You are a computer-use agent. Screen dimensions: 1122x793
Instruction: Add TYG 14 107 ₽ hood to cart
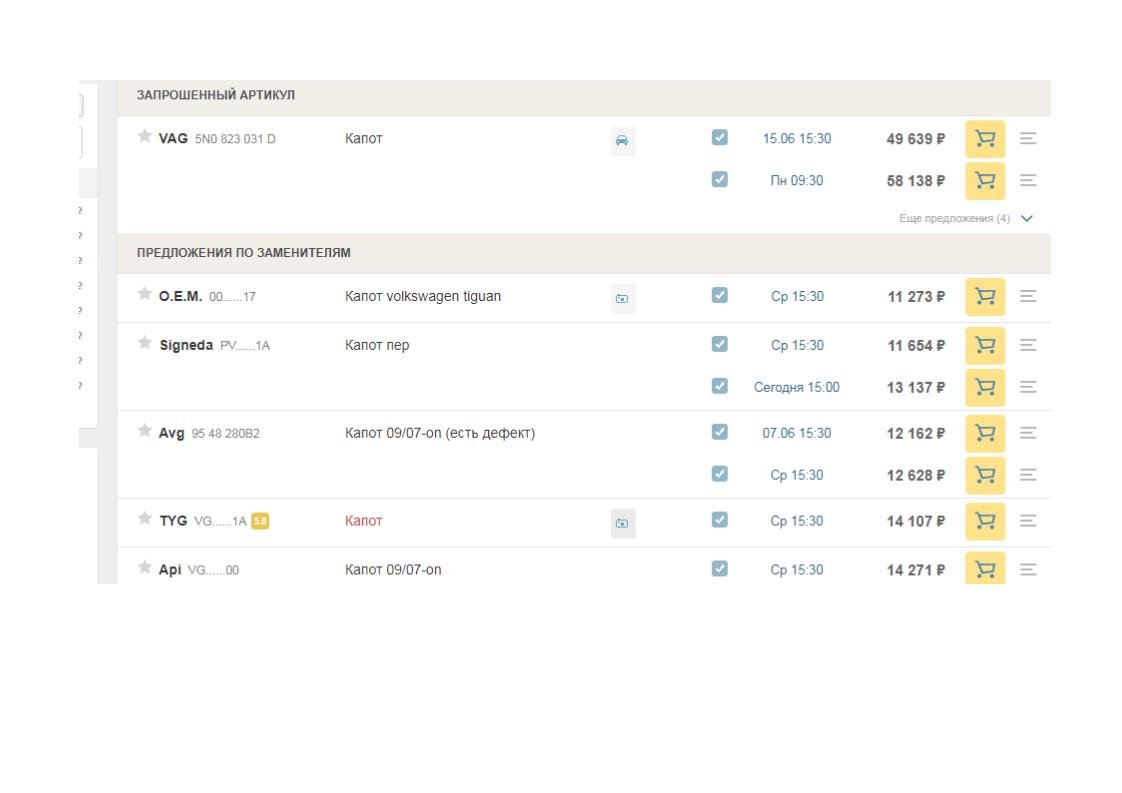(985, 521)
